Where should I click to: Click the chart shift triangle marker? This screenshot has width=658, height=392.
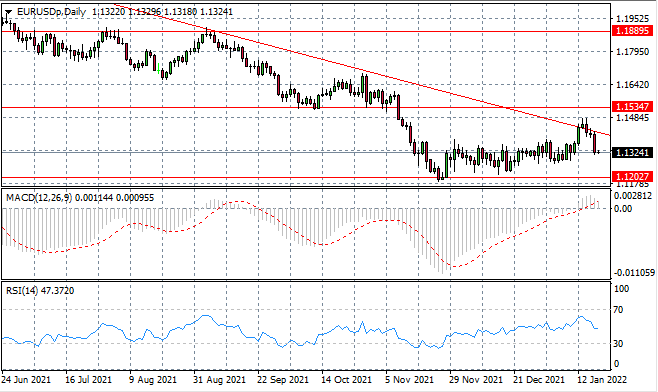tap(8, 11)
